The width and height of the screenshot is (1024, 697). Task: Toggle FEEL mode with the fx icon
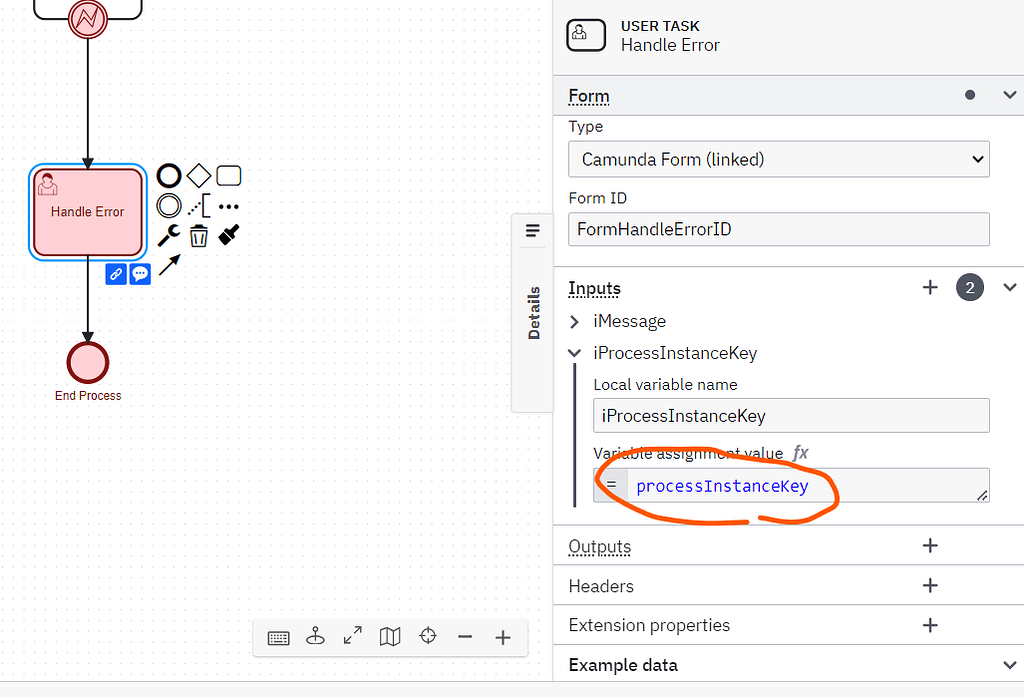[x=800, y=452]
